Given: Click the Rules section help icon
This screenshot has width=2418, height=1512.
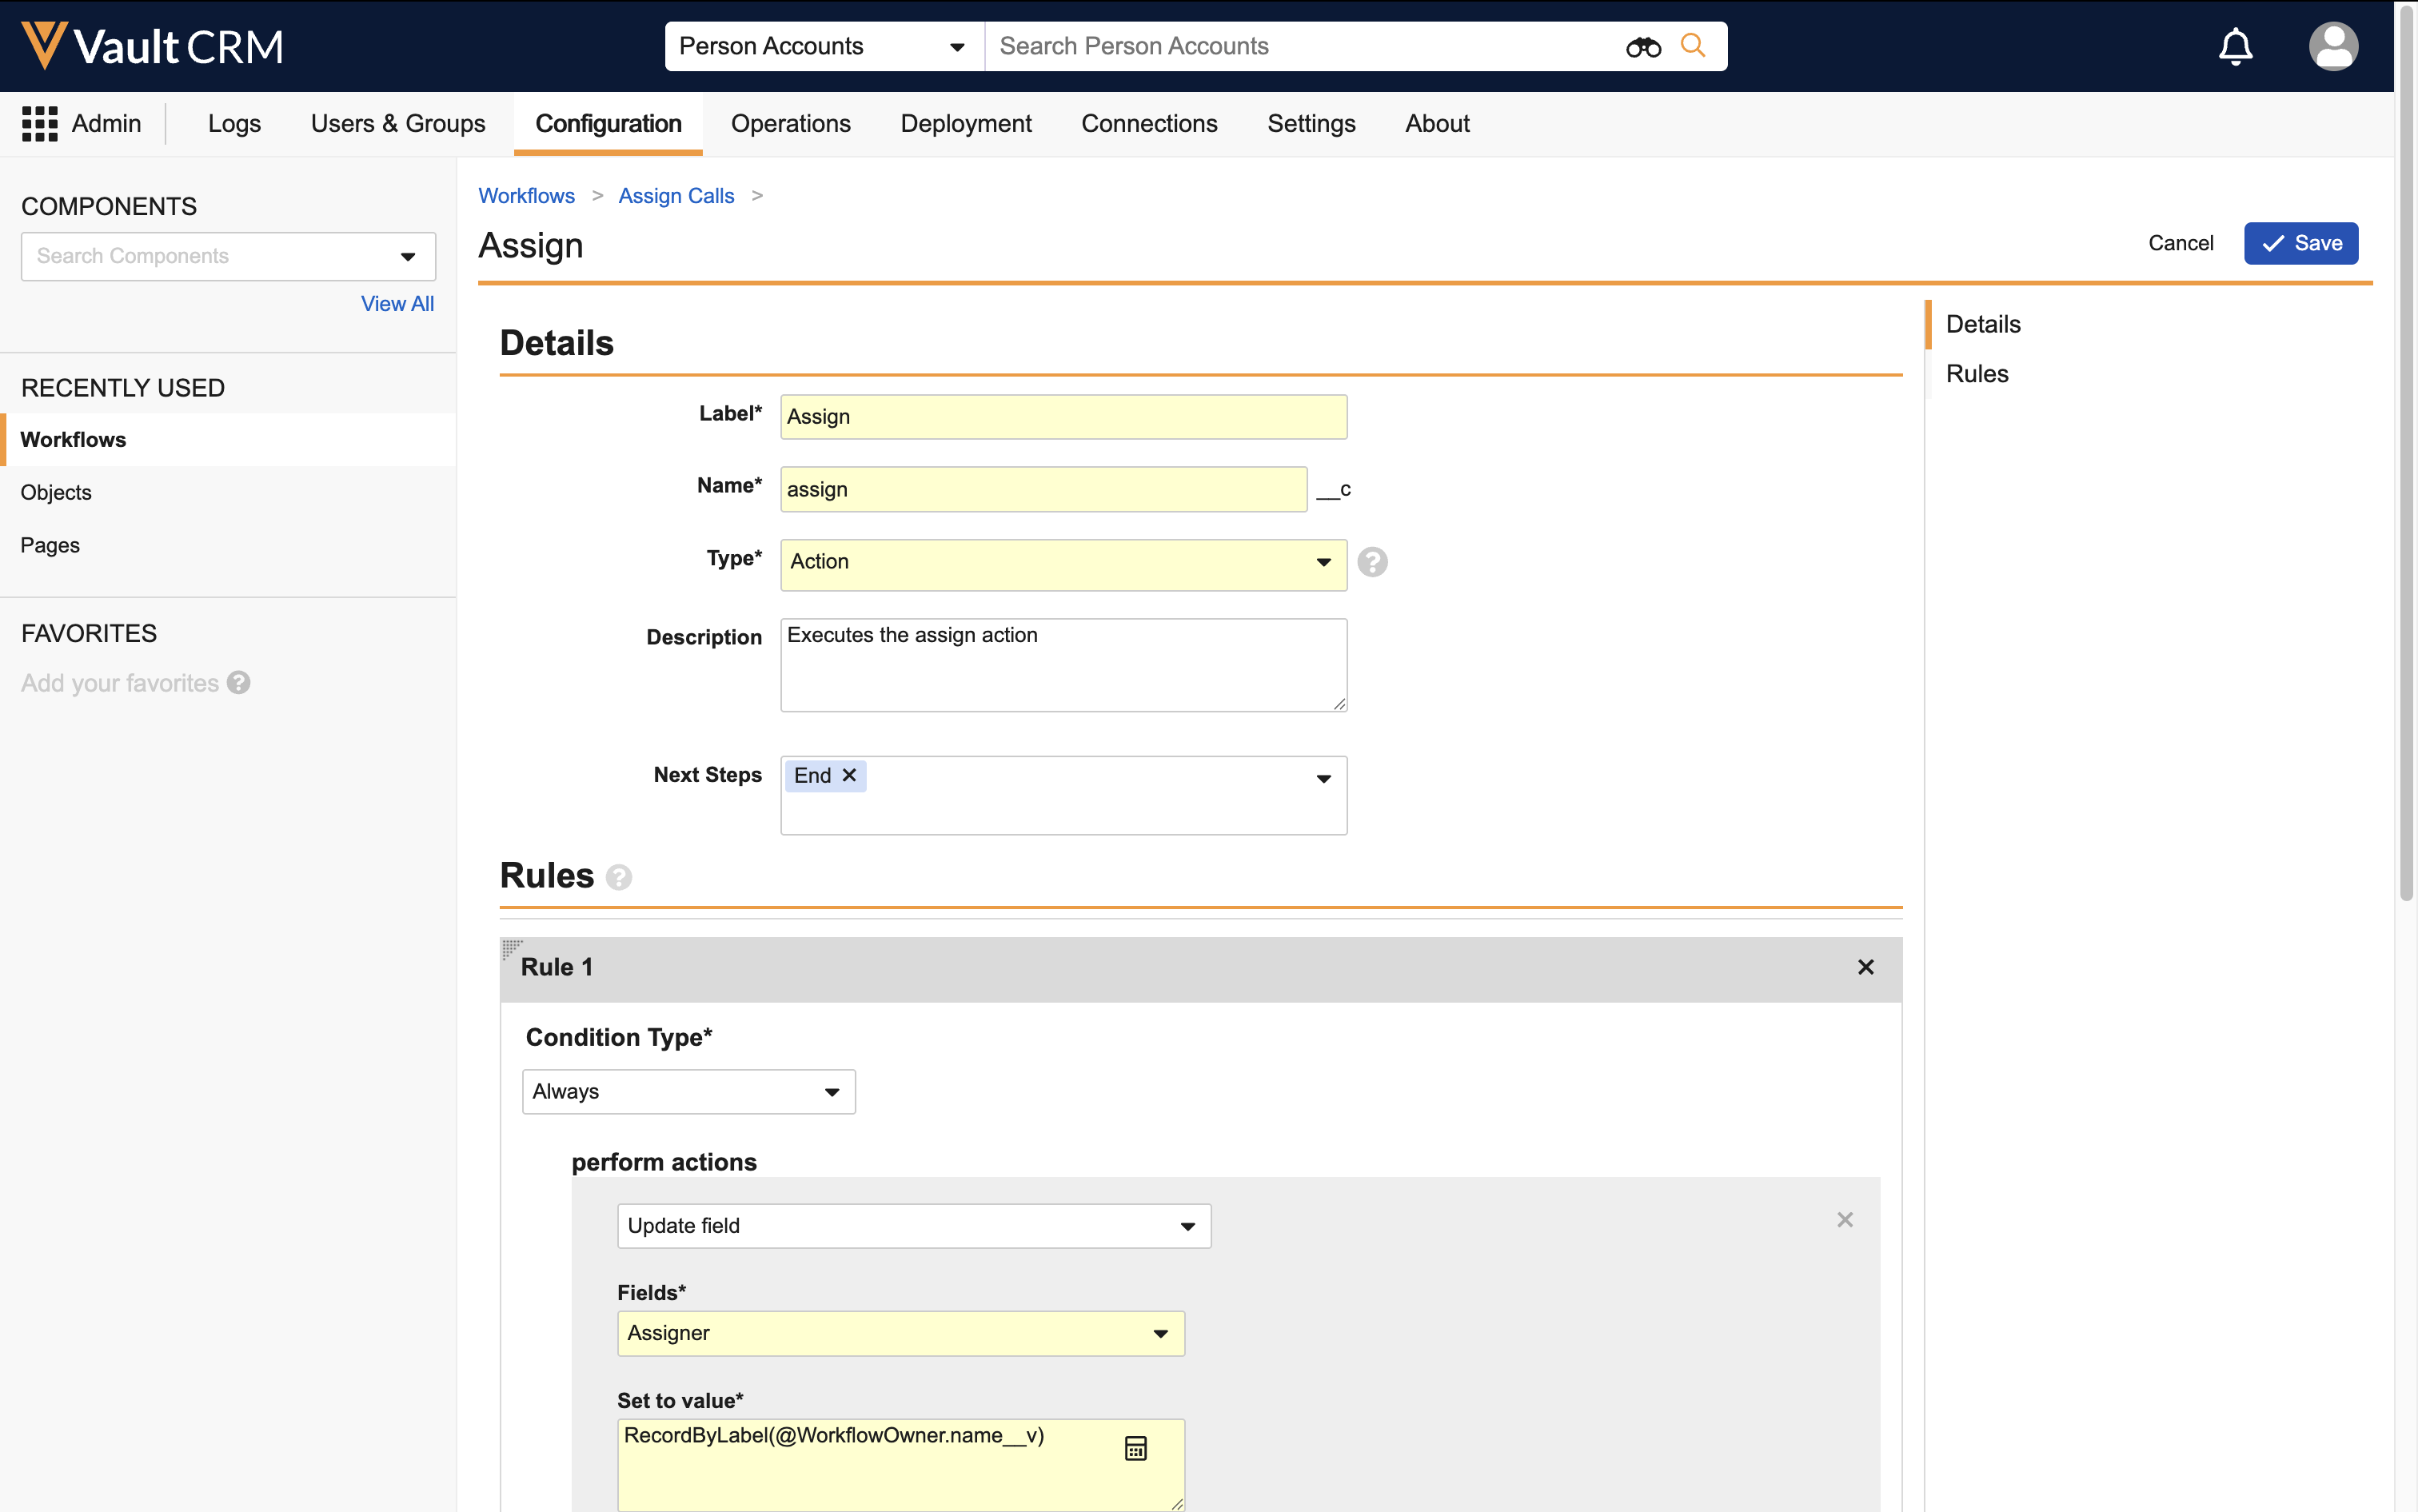Looking at the screenshot, I should (619, 877).
